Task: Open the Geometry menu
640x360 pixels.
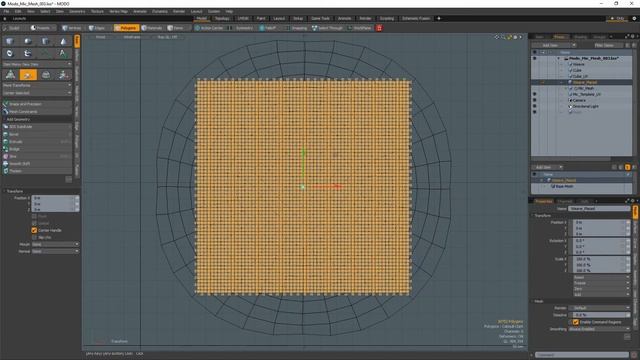Action: pyautogui.click(x=77, y=11)
